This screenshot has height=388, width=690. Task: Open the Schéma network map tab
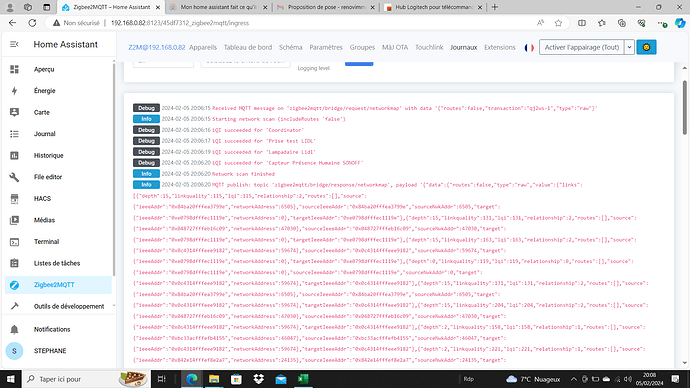click(290, 47)
